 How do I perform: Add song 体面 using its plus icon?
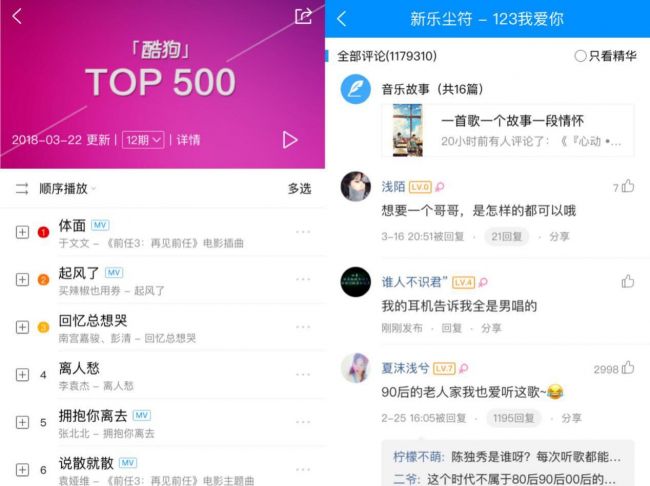coord(22,232)
